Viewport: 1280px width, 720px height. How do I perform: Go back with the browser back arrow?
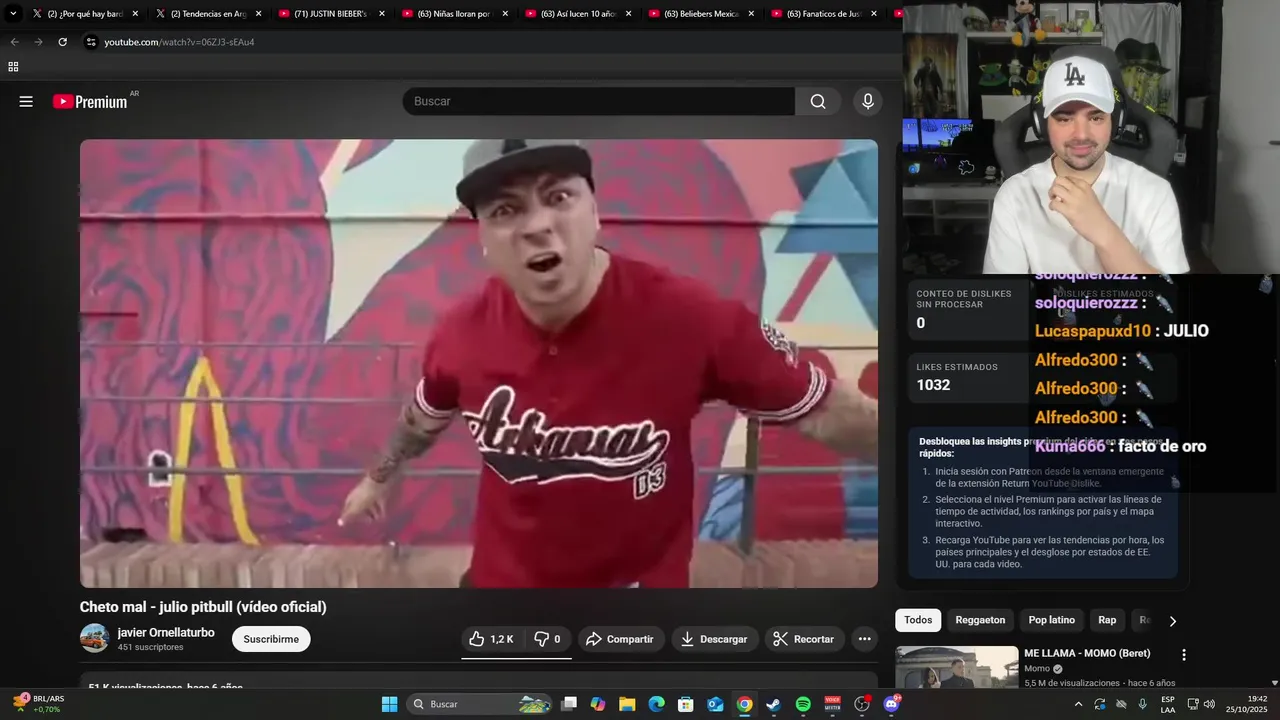point(14,42)
